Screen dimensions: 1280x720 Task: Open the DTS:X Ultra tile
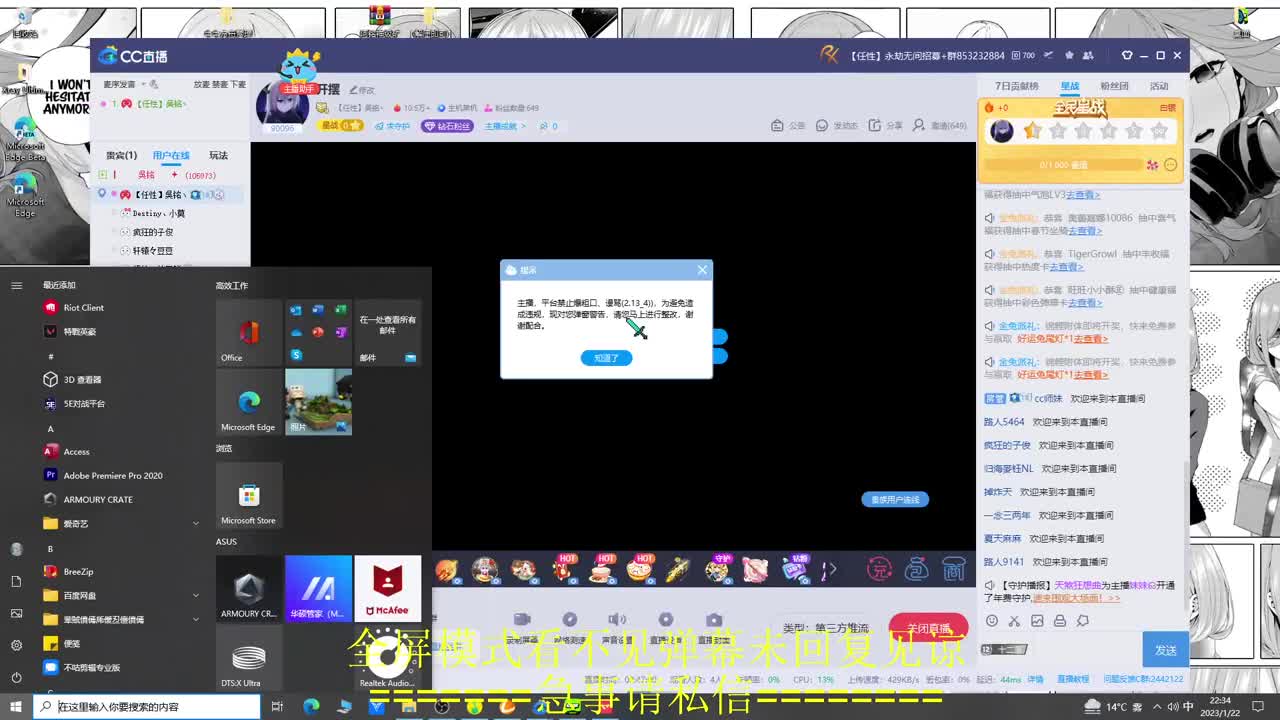tap(249, 658)
